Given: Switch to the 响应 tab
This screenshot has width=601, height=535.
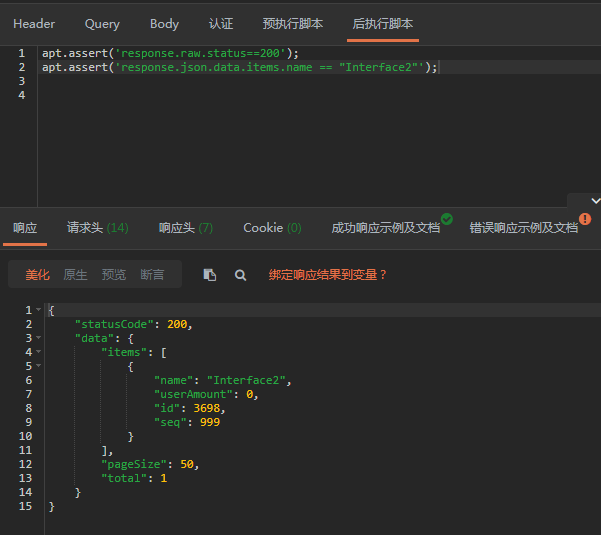Looking at the screenshot, I should tap(25, 228).
